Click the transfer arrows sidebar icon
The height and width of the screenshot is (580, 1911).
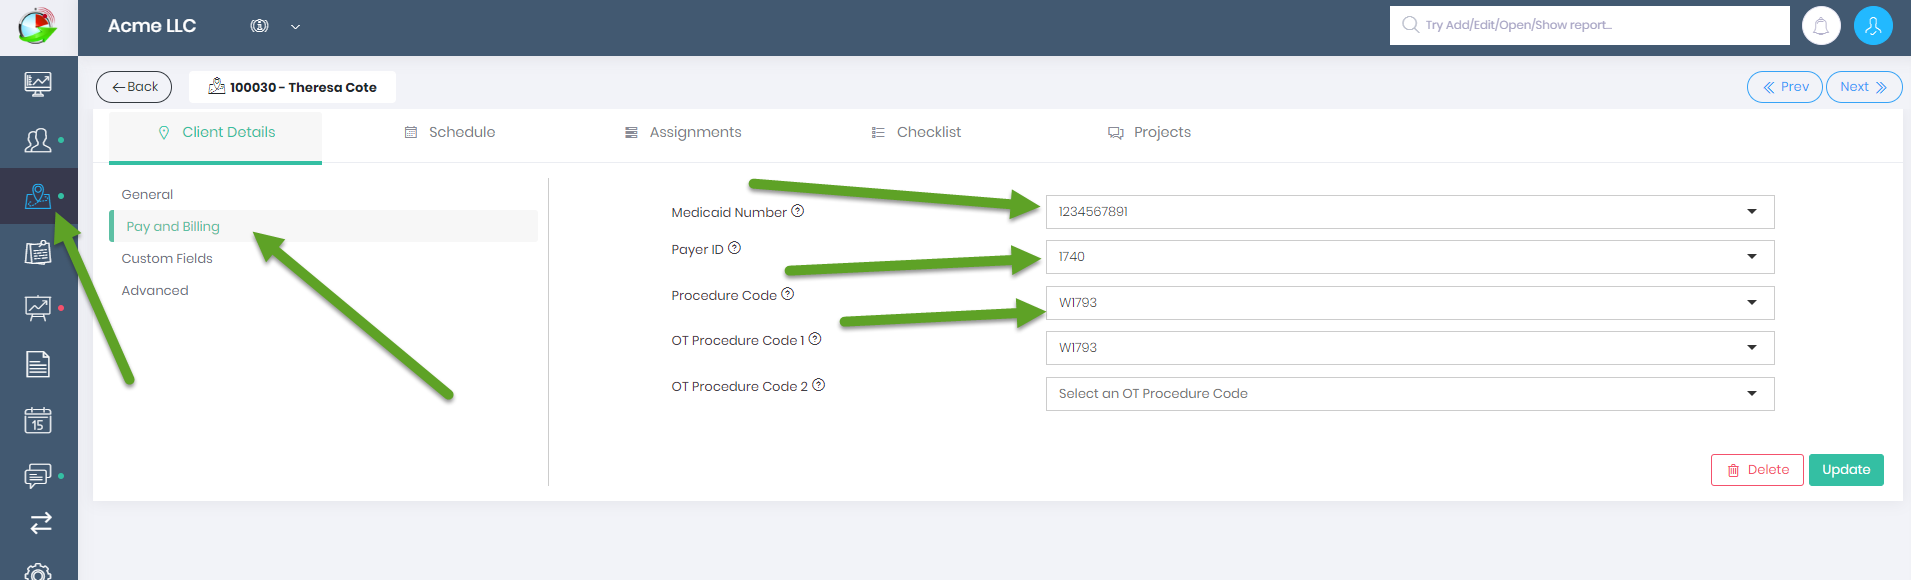pos(40,523)
